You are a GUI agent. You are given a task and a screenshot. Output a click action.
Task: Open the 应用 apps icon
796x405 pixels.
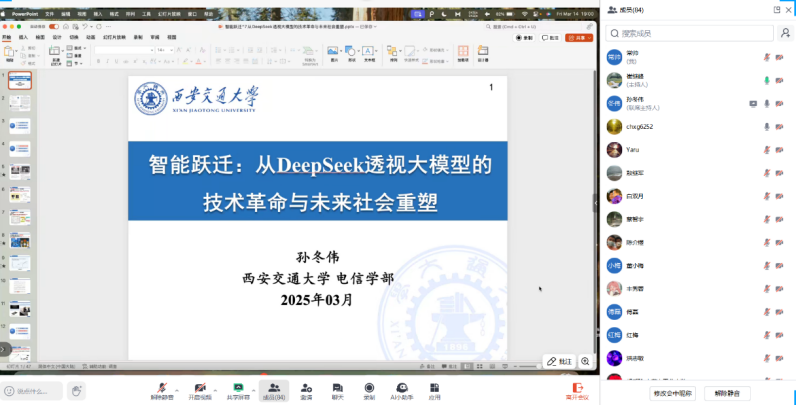435,387
